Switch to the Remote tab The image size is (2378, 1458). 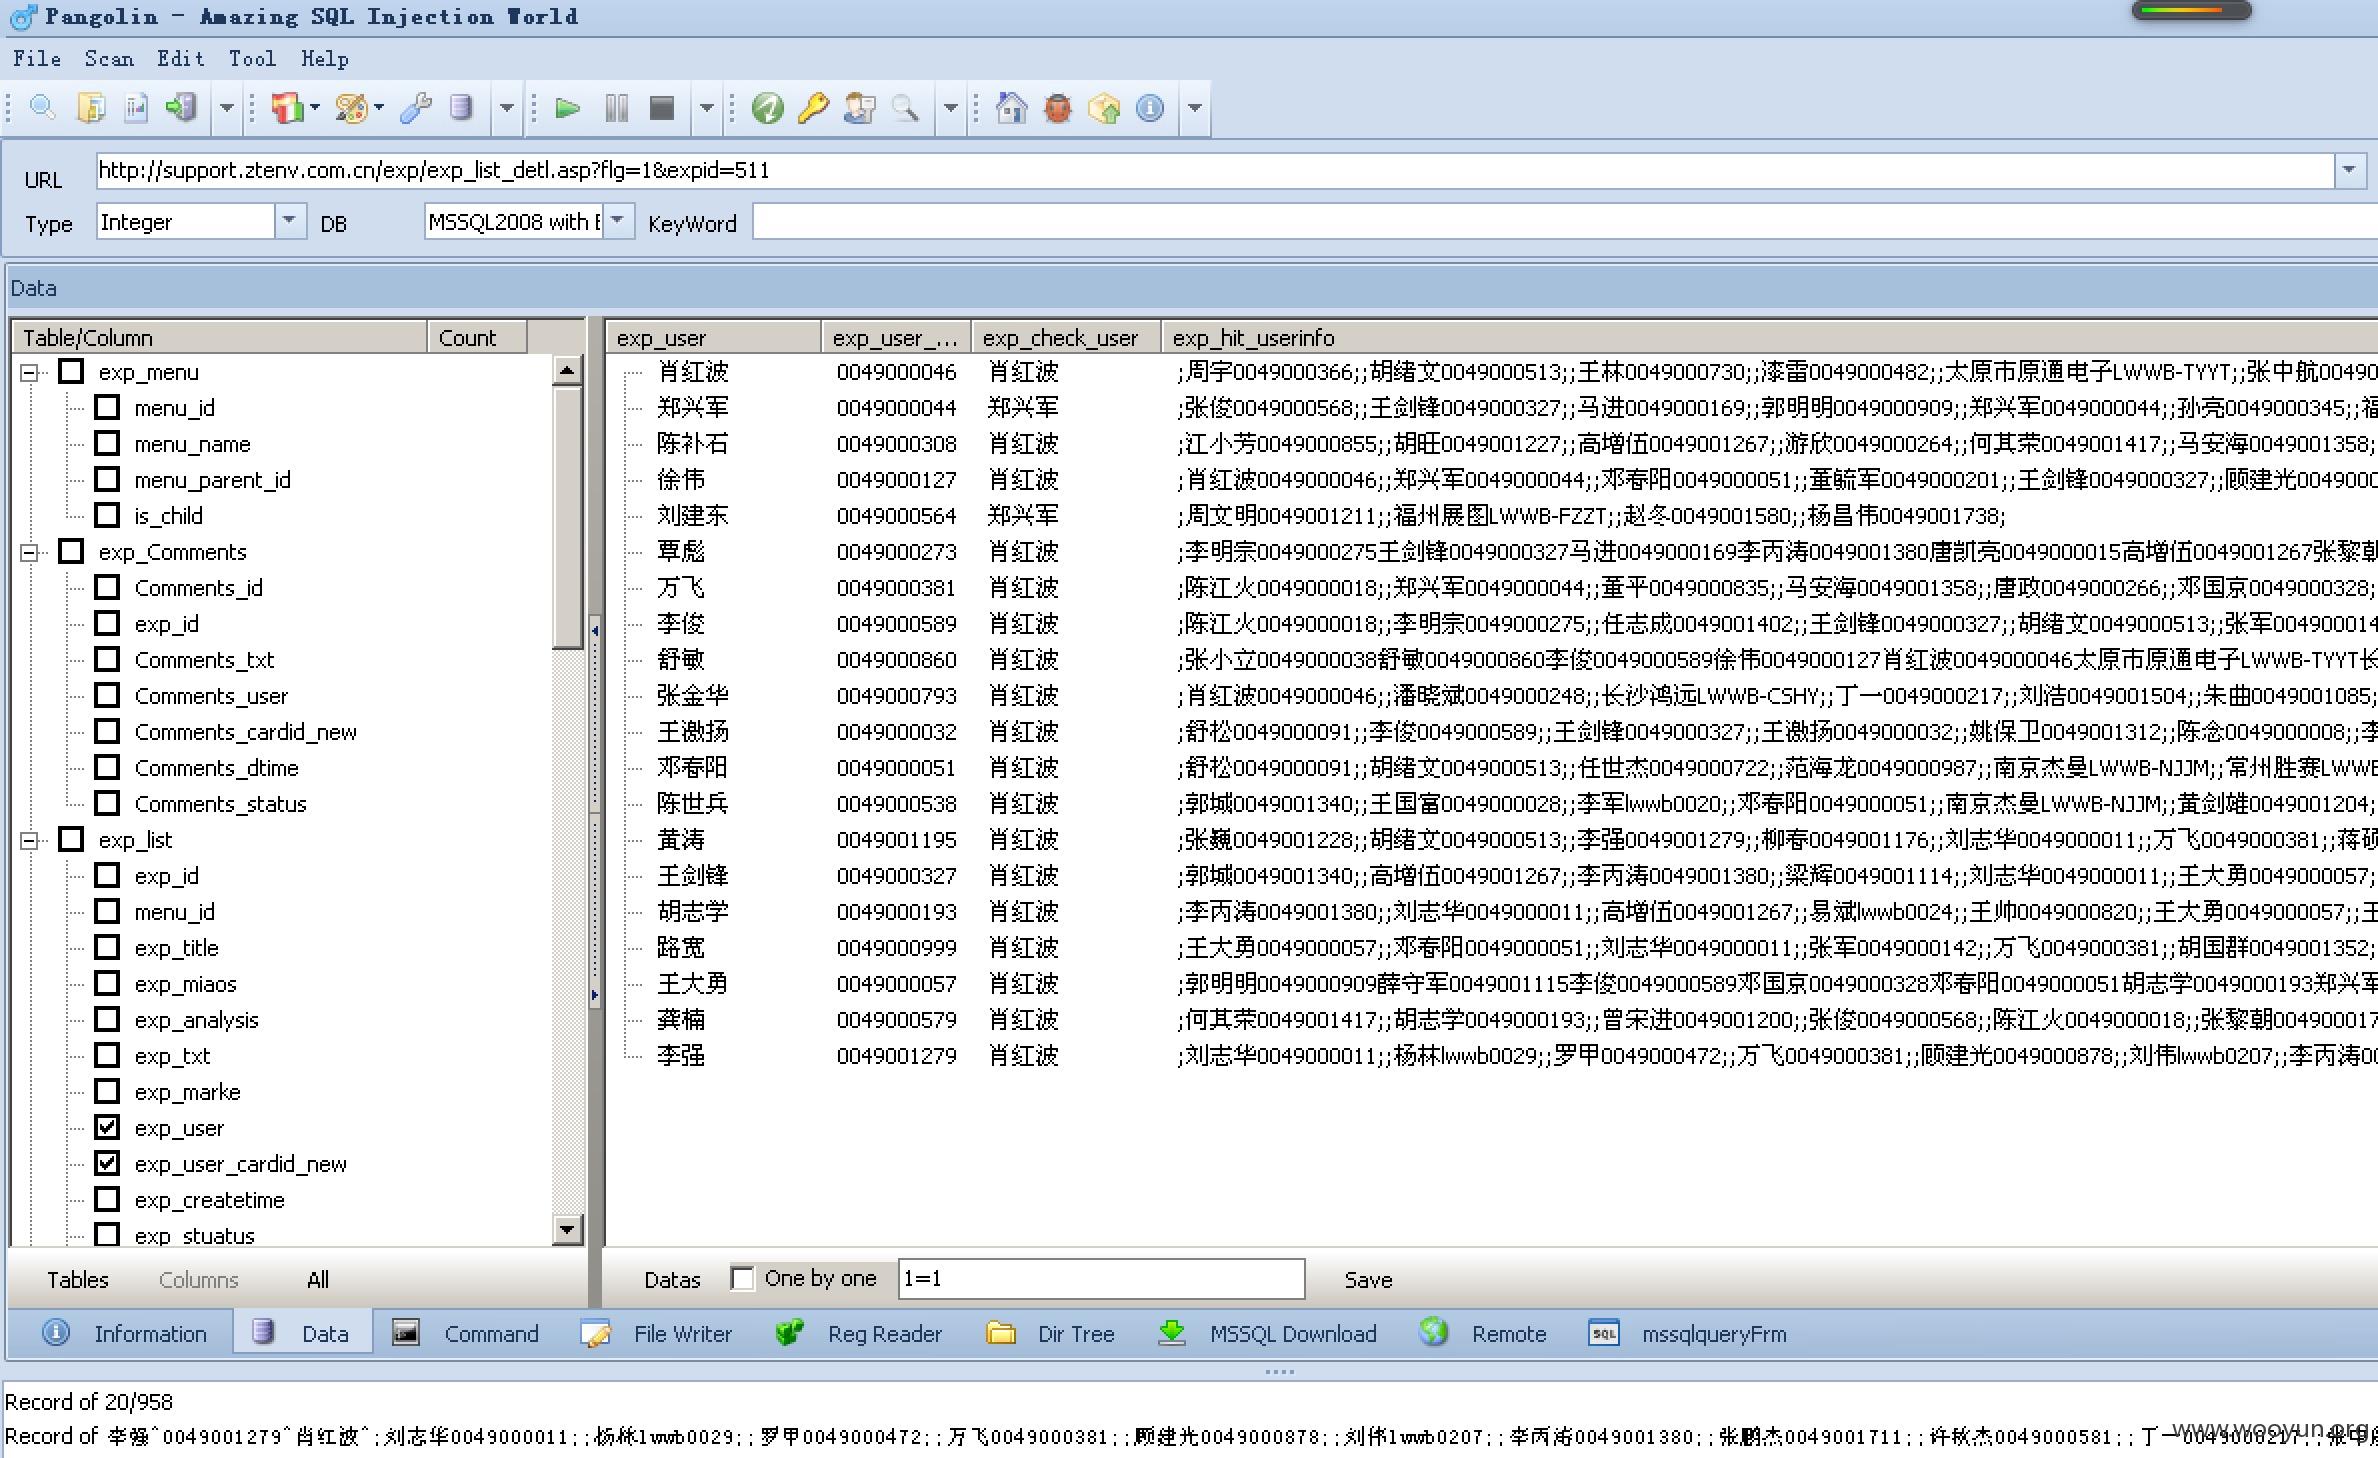tap(1482, 1333)
